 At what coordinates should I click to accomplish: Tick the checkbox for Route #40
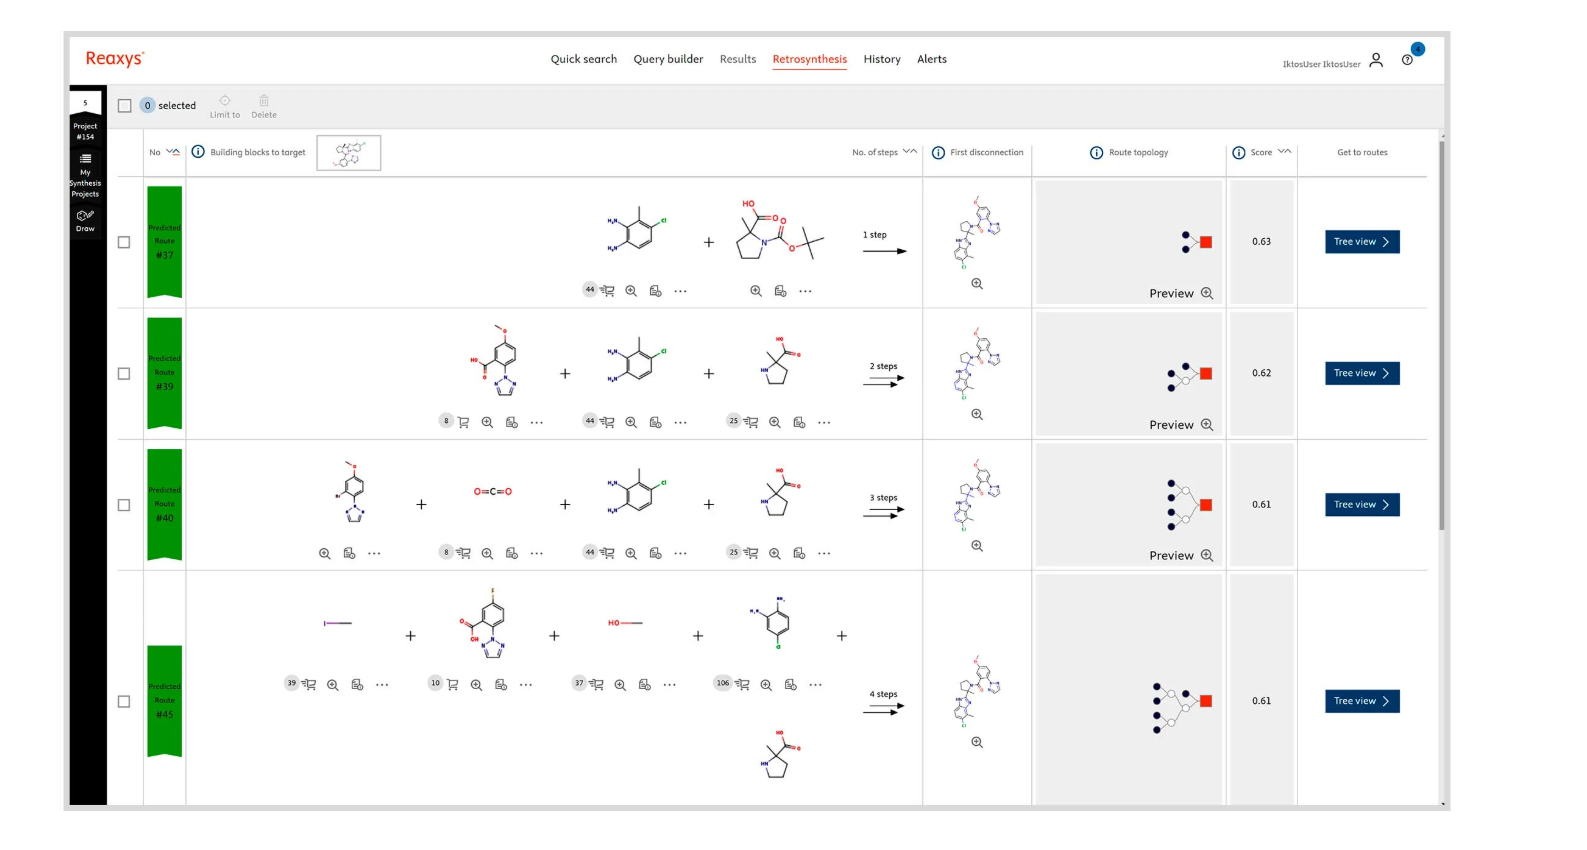pyautogui.click(x=124, y=505)
